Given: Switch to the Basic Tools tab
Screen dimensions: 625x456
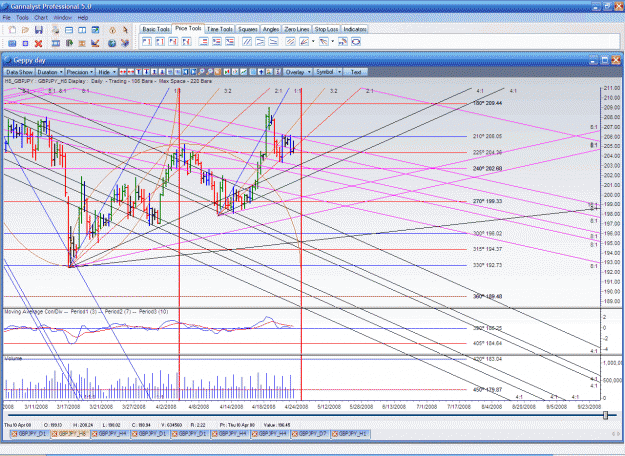Looking at the screenshot, I should (x=156, y=29).
